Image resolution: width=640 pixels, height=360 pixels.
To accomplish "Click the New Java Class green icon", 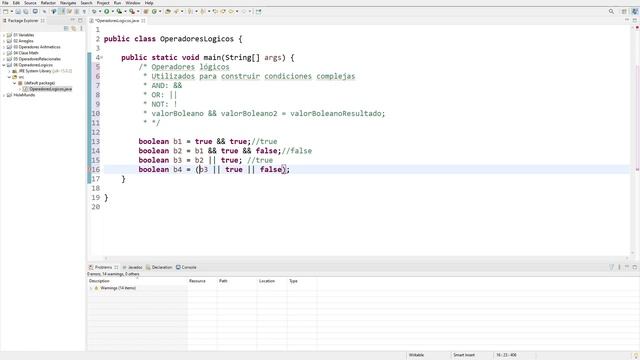I will pos(155,11).
